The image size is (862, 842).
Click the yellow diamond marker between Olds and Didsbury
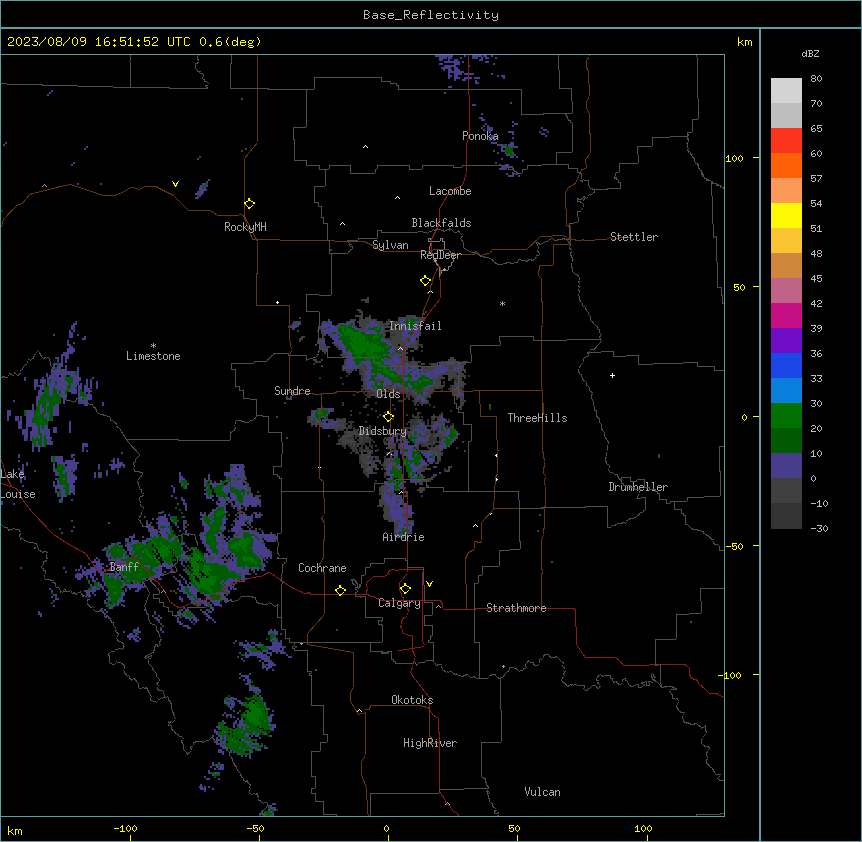pyautogui.click(x=389, y=417)
